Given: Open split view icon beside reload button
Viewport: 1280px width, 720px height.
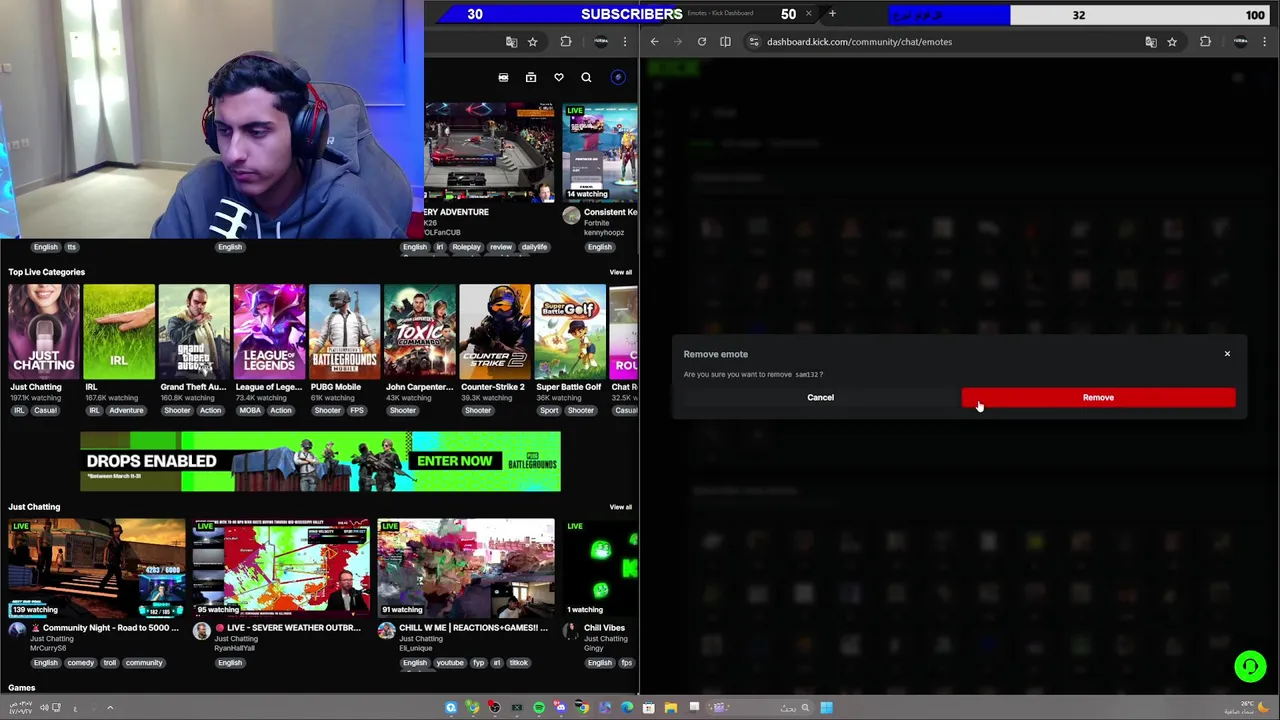Looking at the screenshot, I should pos(725,42).
